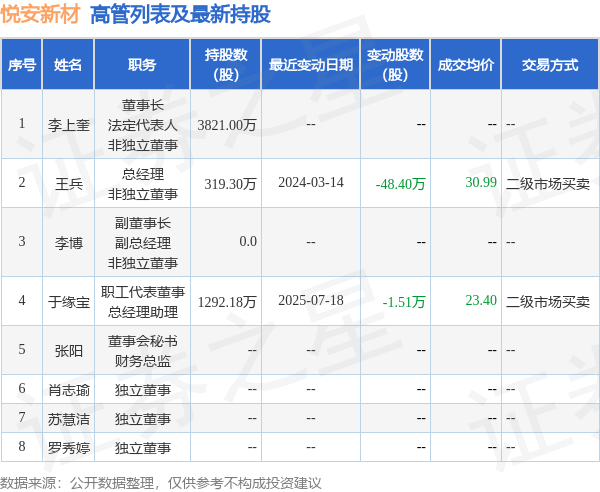Click the 悦安新材 company name in title

40,15
